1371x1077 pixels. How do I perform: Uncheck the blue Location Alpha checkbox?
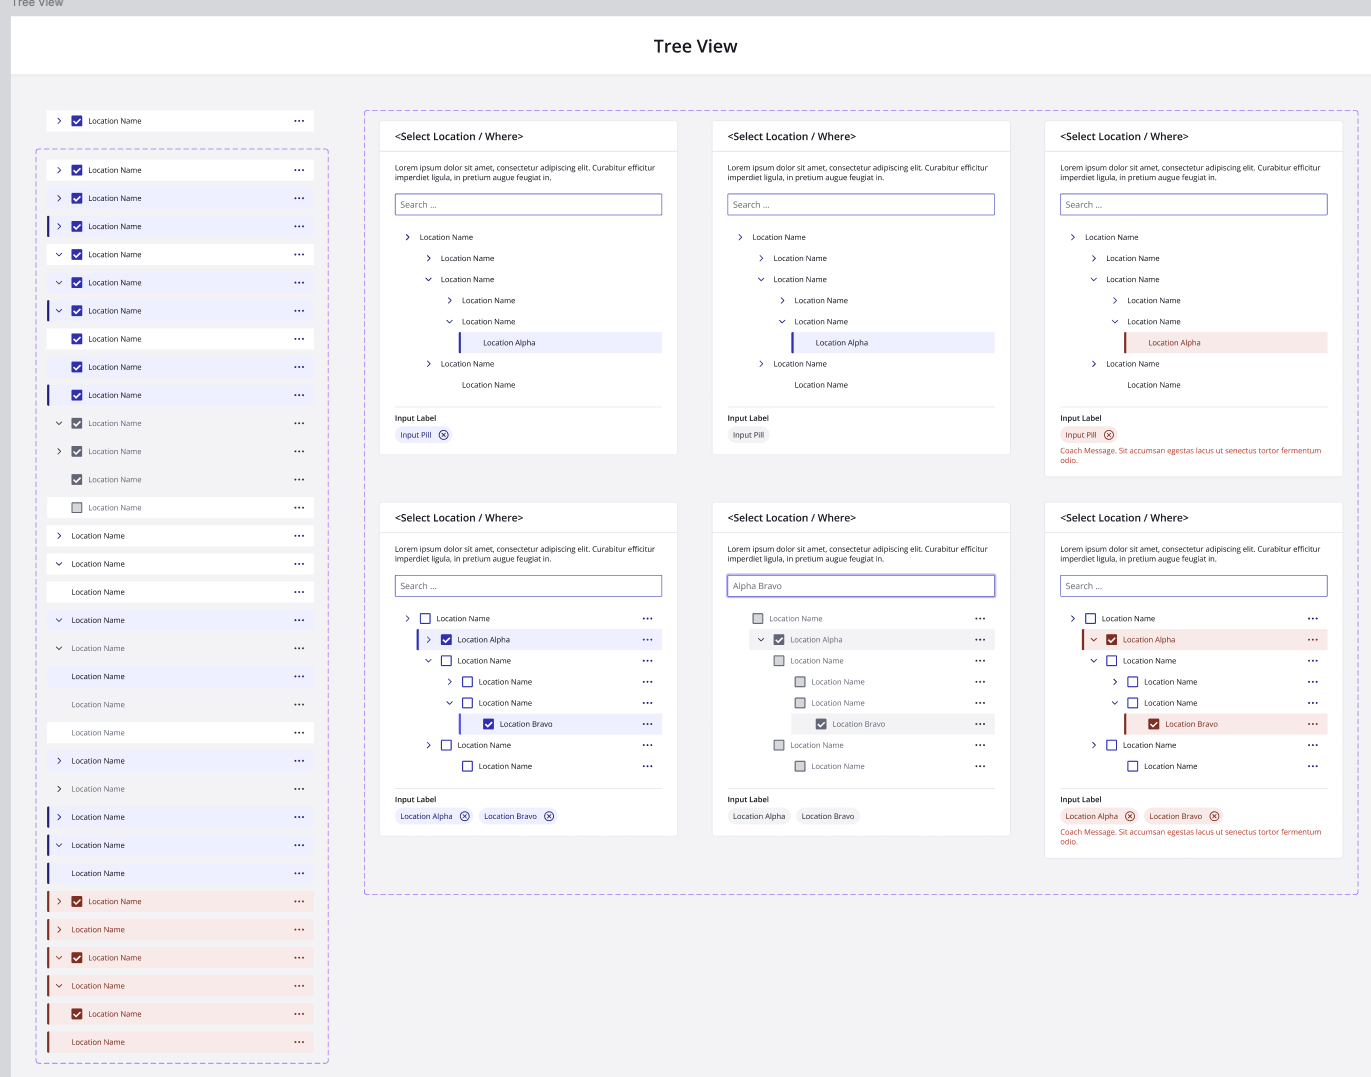coord(446,640)
